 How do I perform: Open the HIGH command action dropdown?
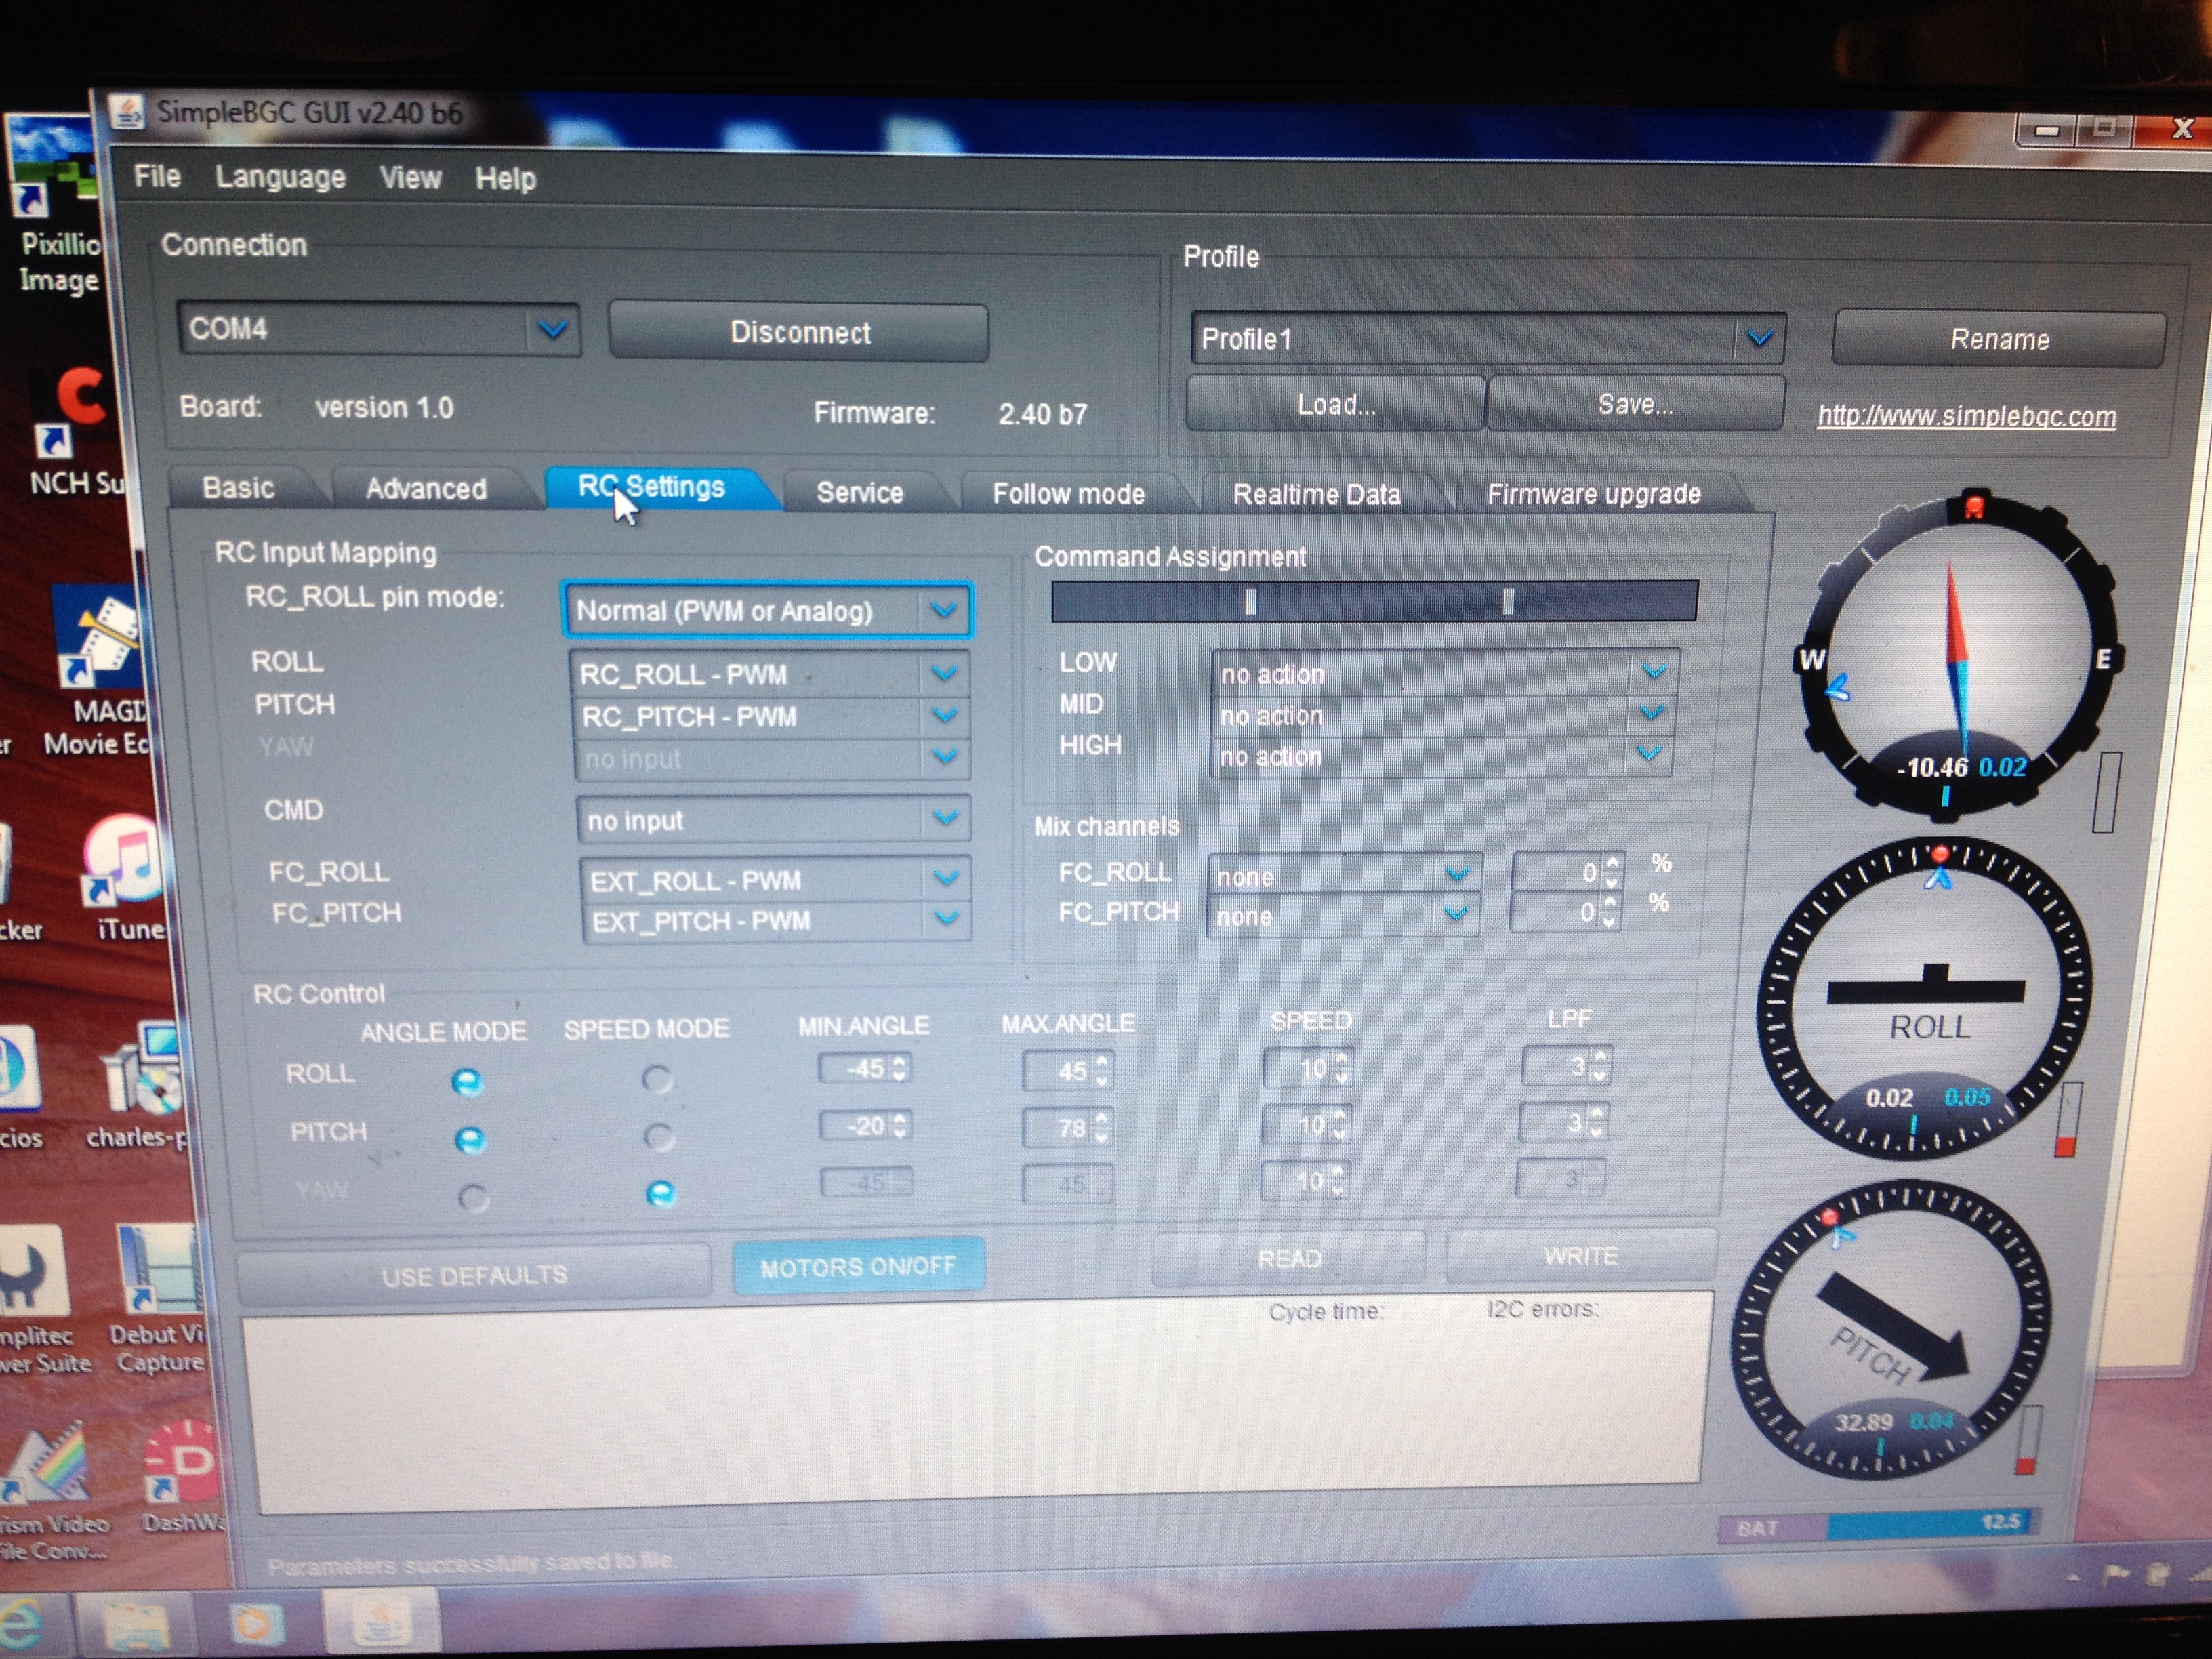[x=1442, y=756]
